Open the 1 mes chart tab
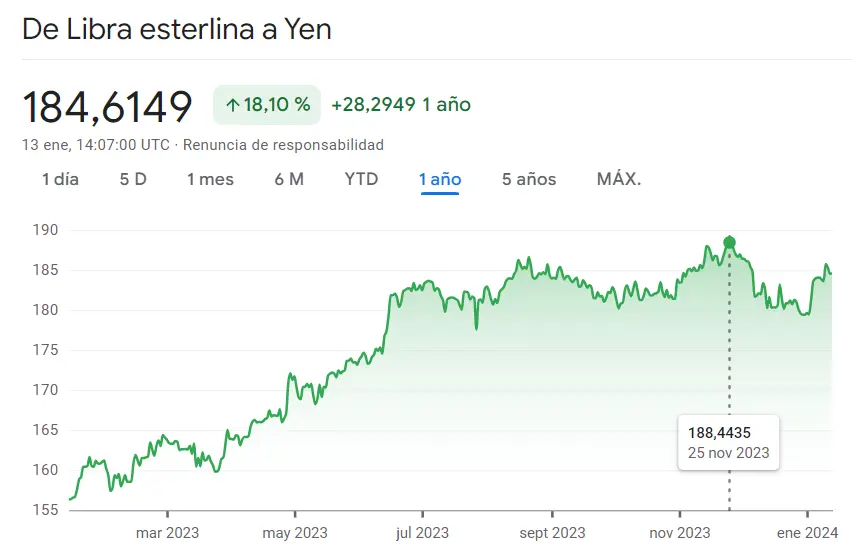The image size is (852, 558). pos(210,180)
